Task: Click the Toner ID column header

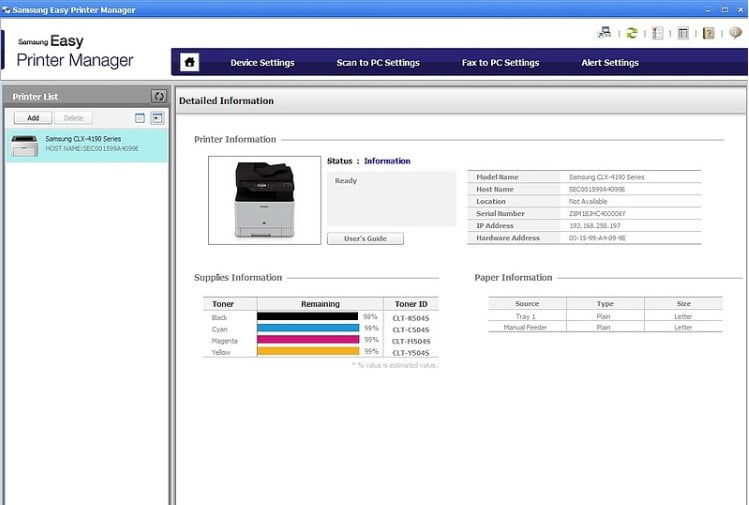Action: coord(411,304)
